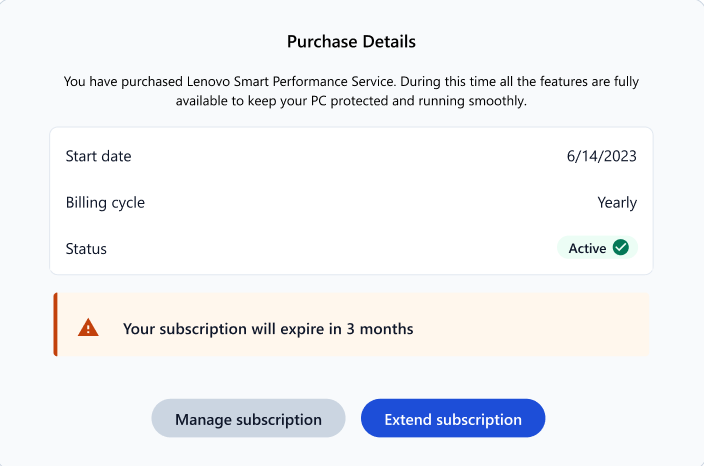Click the Lenovo Smart Performance Service description
704x466 pixels.
pos(351,91)
